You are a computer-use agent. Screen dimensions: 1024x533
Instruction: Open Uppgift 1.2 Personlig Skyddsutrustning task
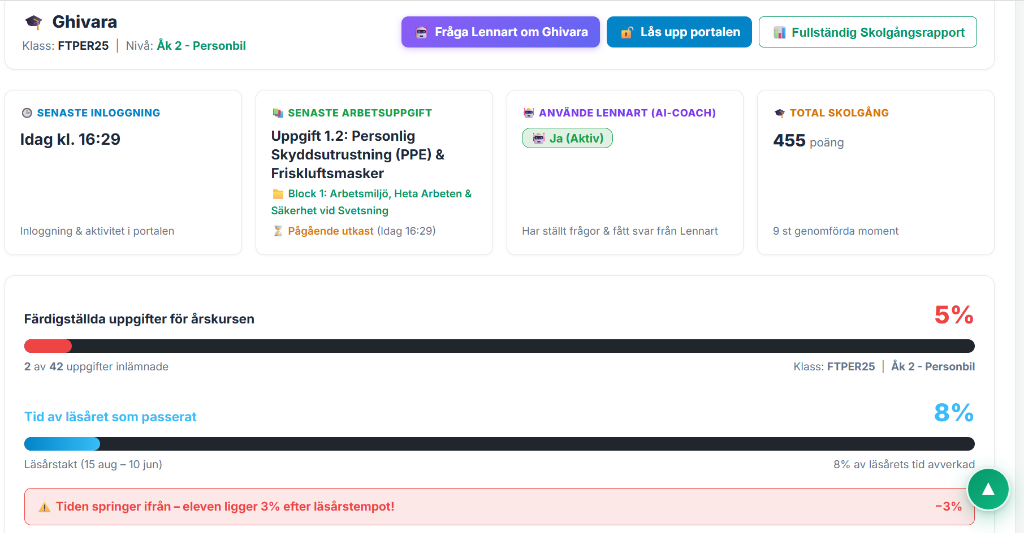(358, 155)
